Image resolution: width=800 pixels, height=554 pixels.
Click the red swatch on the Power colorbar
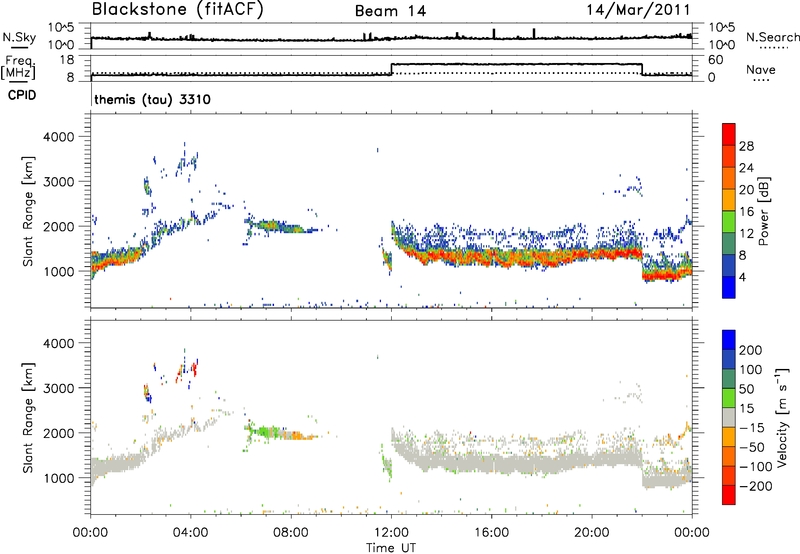coord(729,134)
